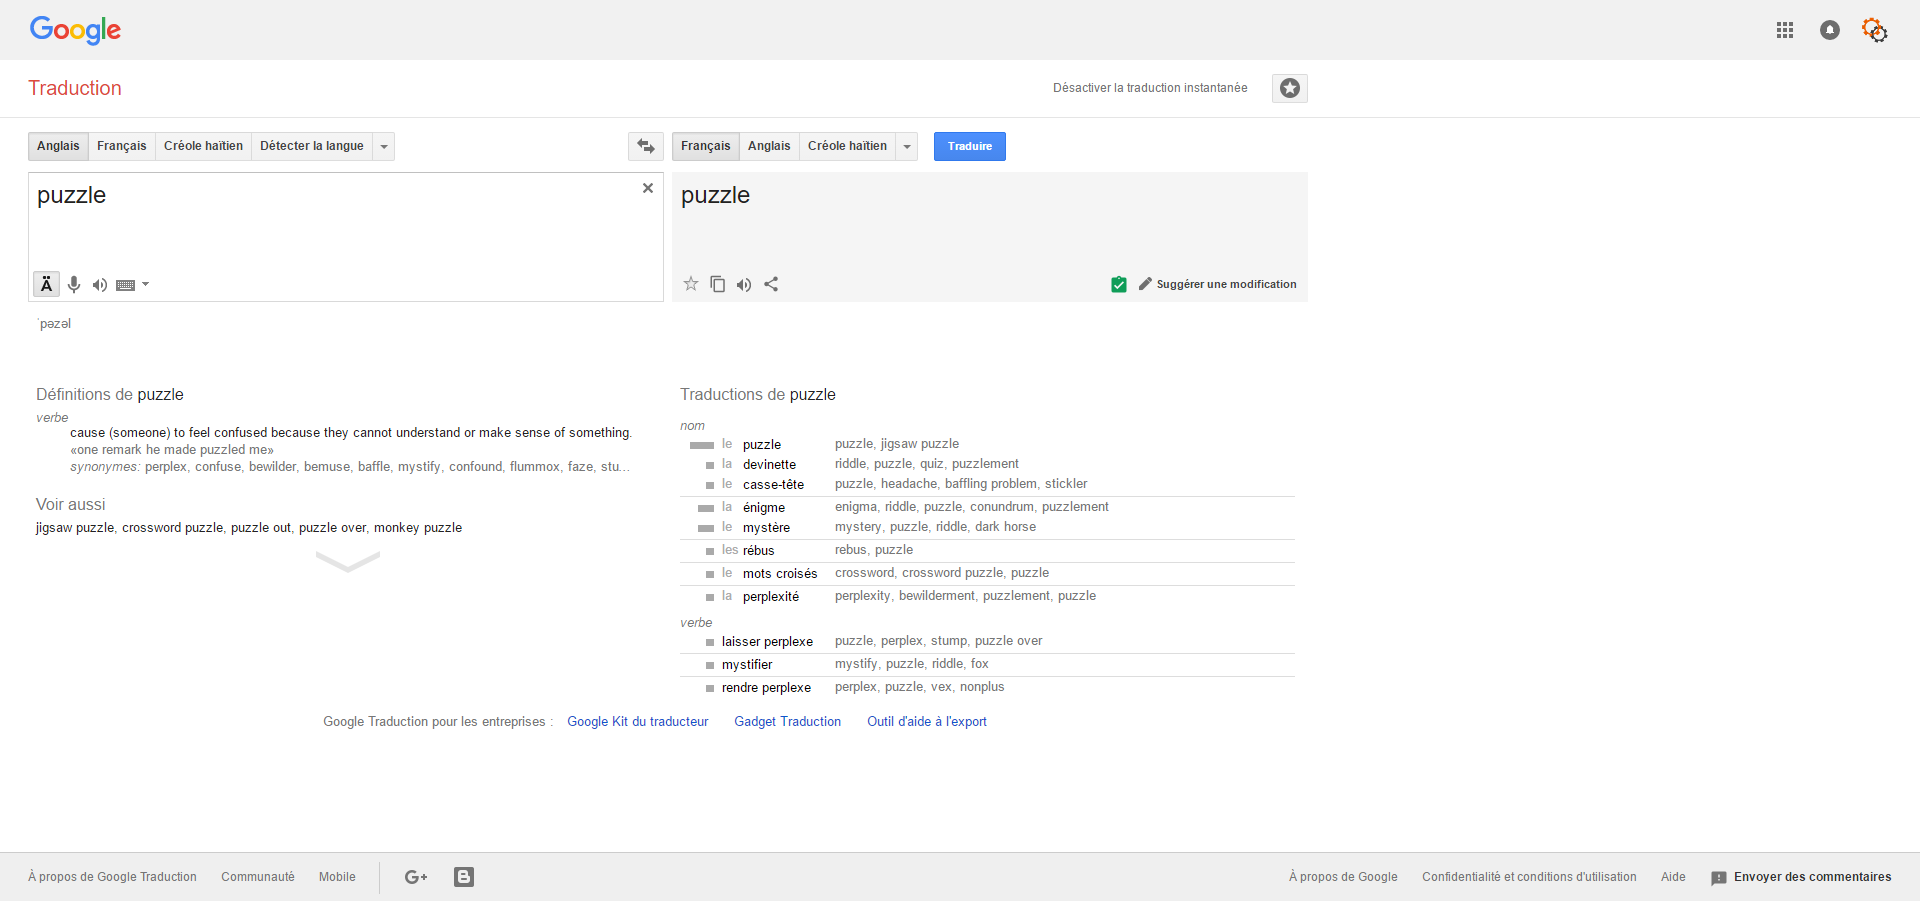This screenshot has height=901, width=1920.
Task: Expand source language dropdown list
Action: pos(384,147)
